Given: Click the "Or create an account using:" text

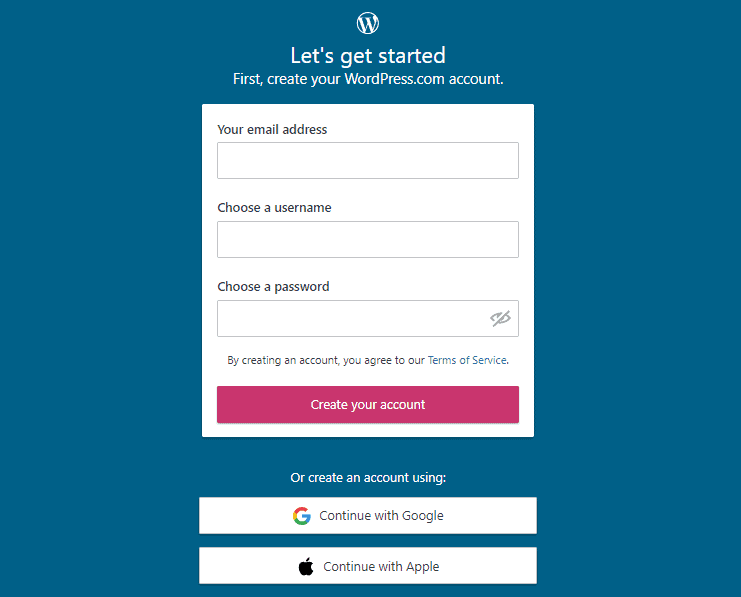Looking at the screenshot, I should [x=368, y=478].
